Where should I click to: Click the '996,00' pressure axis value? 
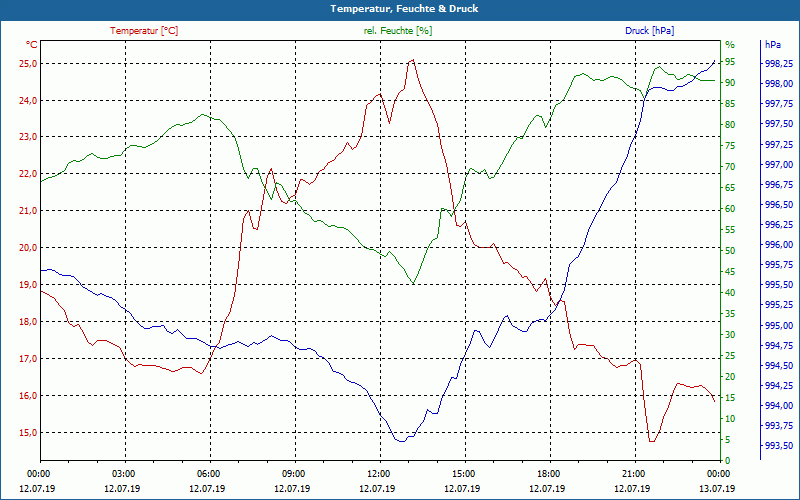(779, 245)
